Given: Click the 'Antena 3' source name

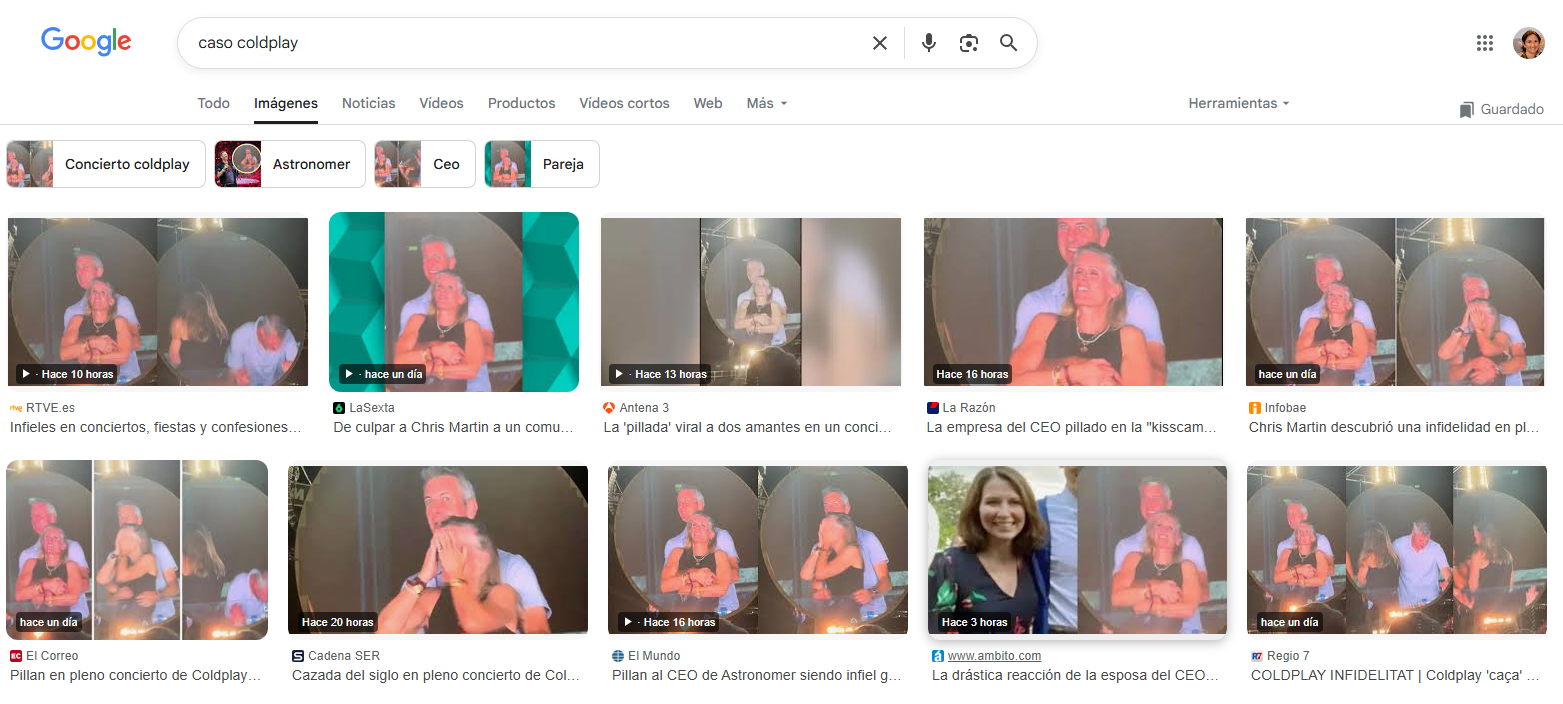Looking at the screenshot, I should pos(644,408).
